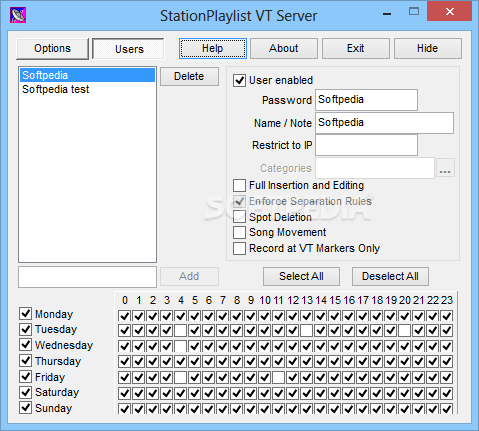
Task: Click Deselect All hours button
Action: pos(390,276)
